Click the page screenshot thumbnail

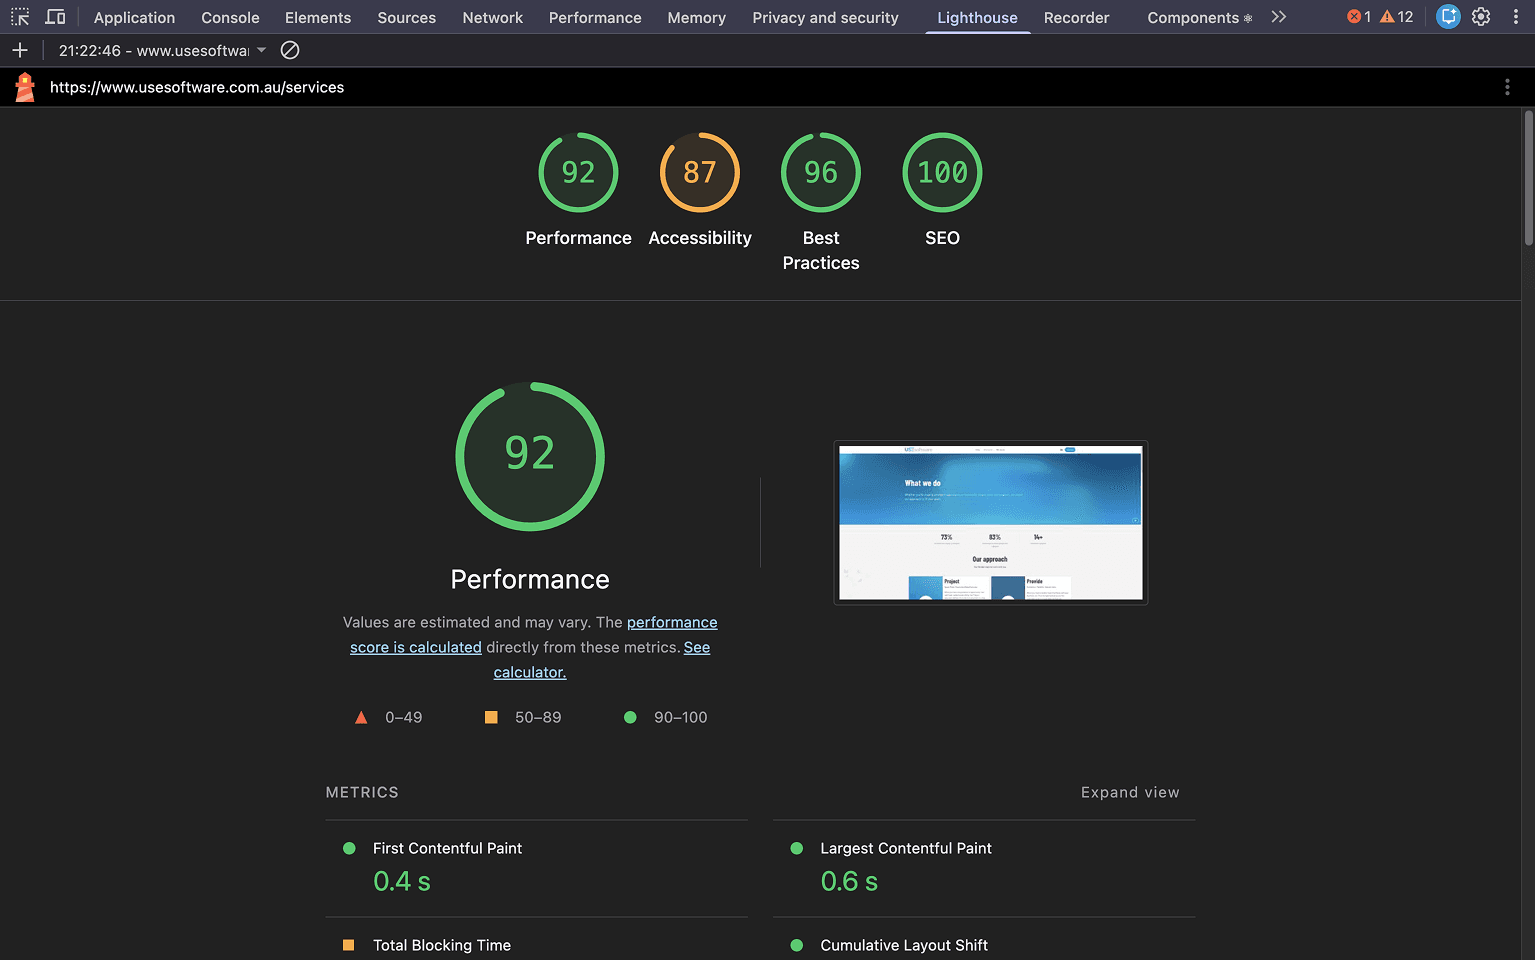[990, 522]
